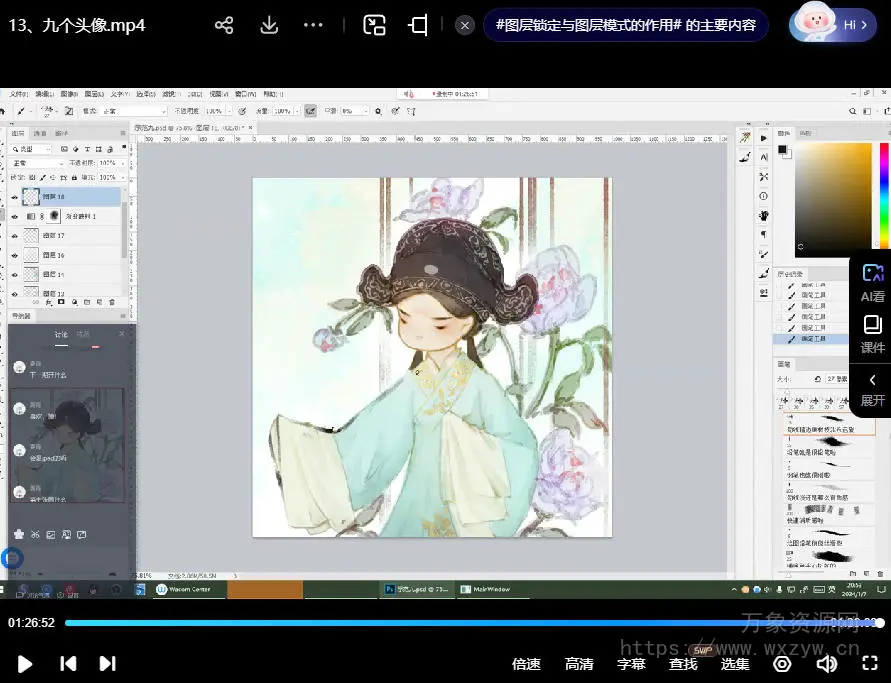Expand the right sidebar with 展开
This screenshot has width=891, height=683.
[x=872, y=389]
